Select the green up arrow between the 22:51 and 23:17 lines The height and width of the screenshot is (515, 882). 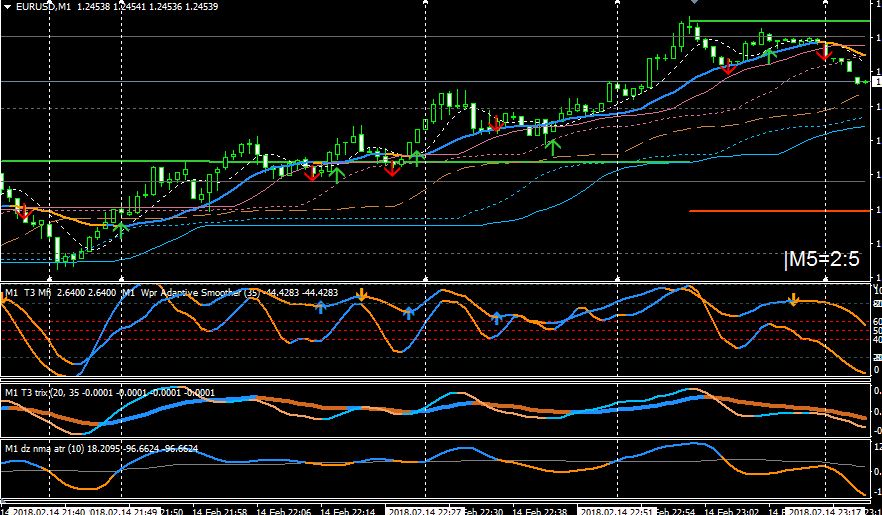pos(770,56)
